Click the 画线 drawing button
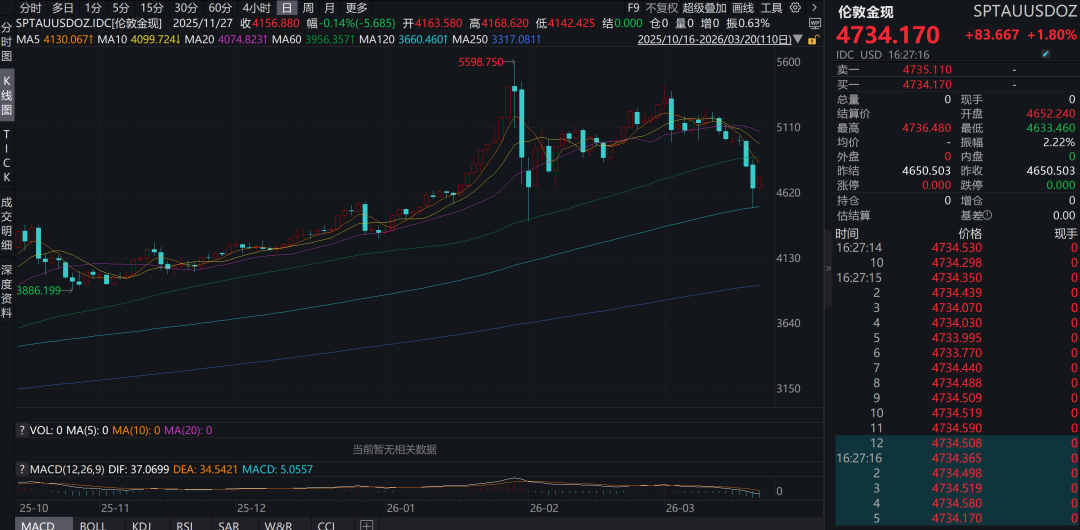Image resolution: width=1080 pixels, height=530 pixels. (743, 7)
